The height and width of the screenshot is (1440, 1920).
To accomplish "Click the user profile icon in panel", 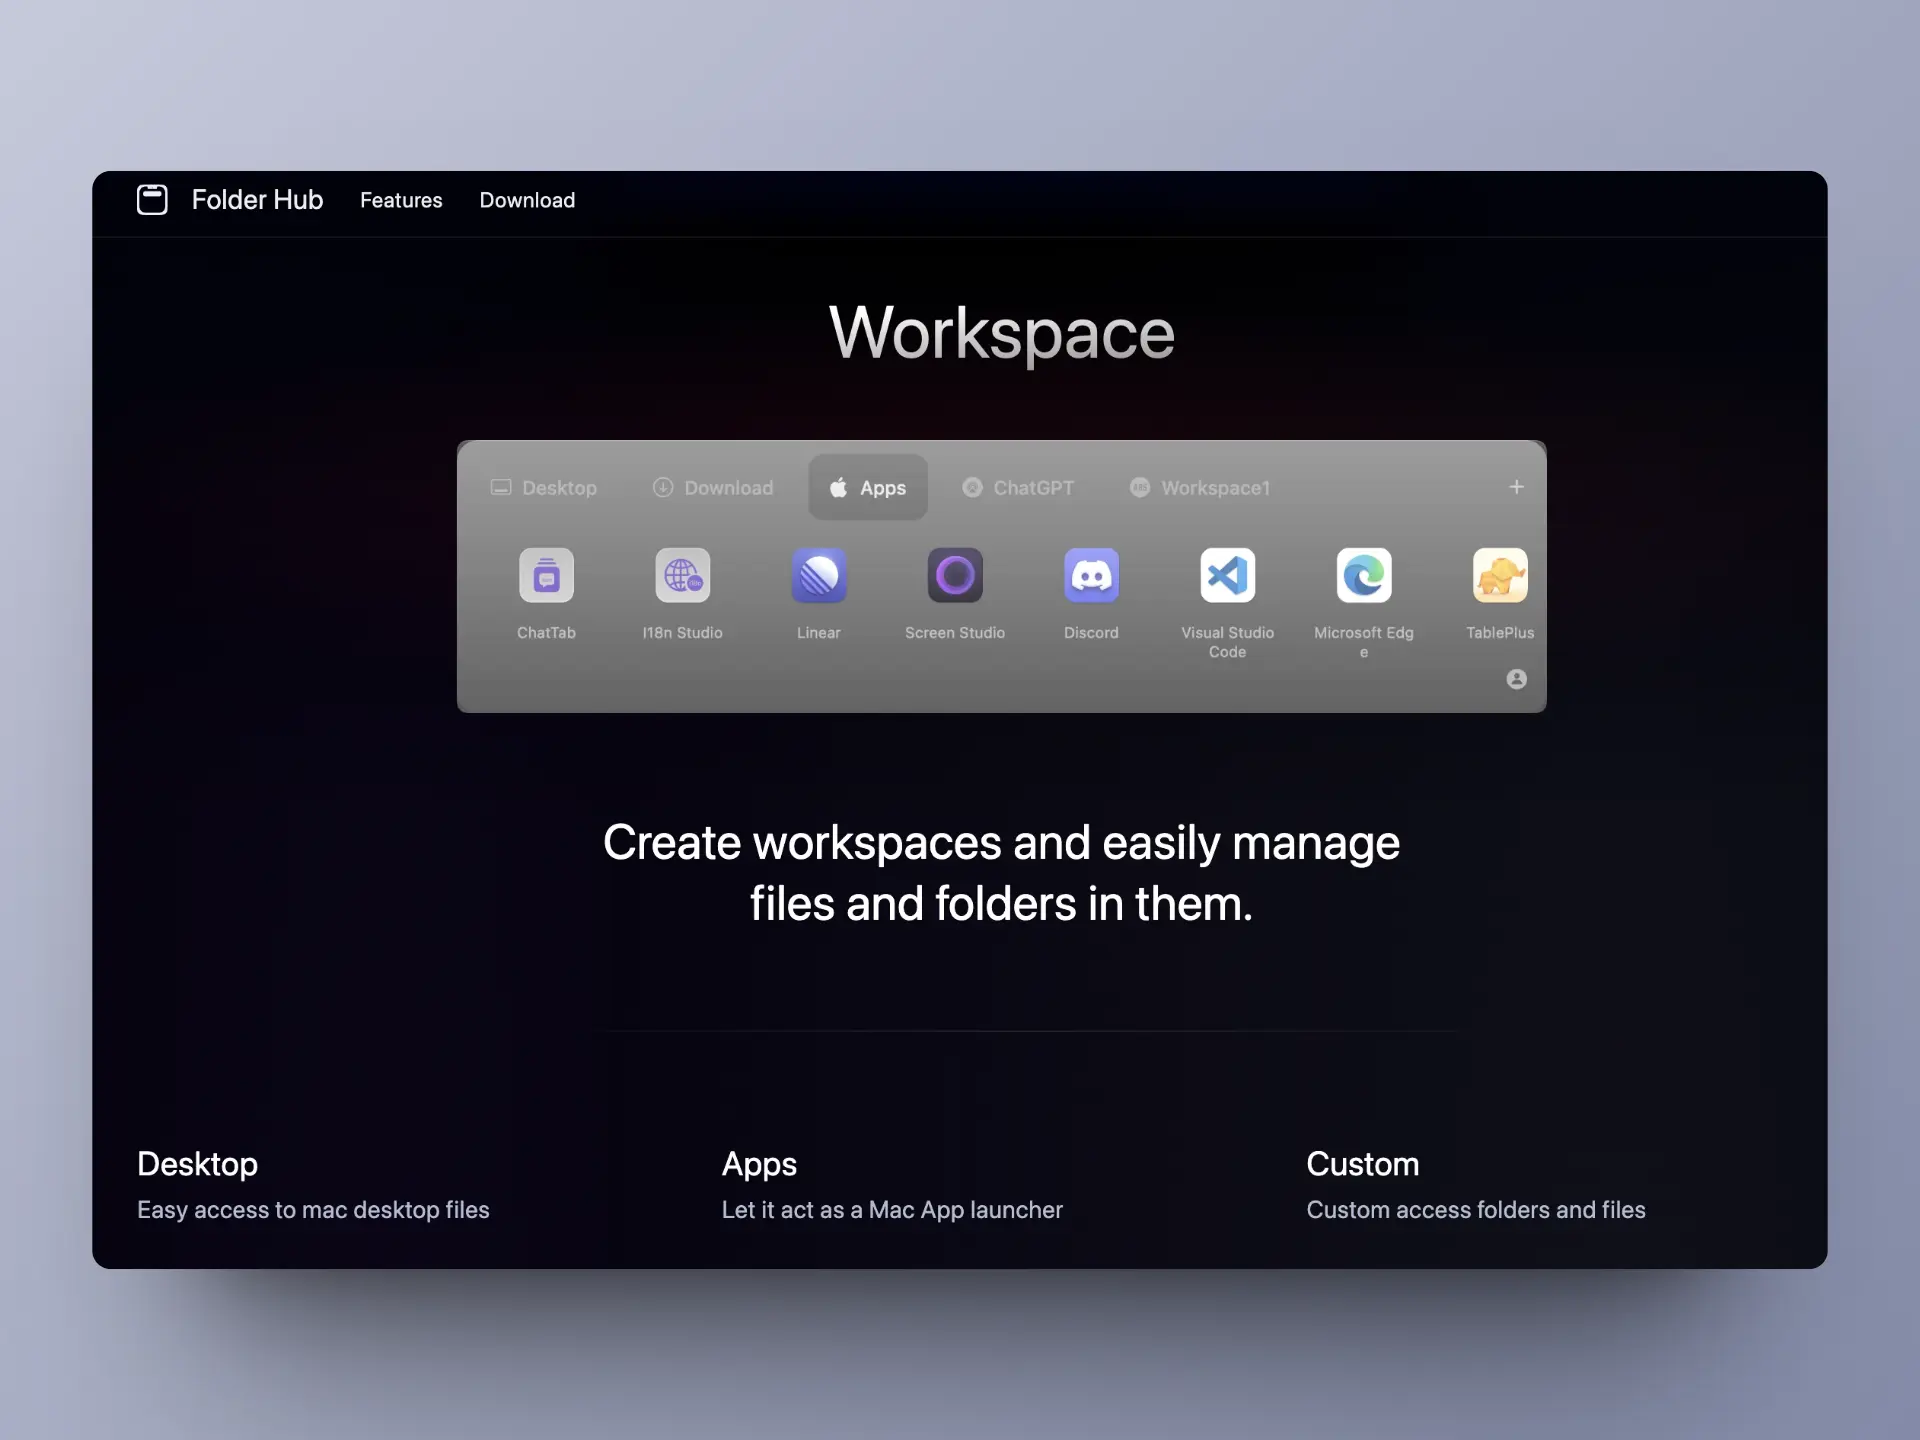I will (x=1516, y=679).
